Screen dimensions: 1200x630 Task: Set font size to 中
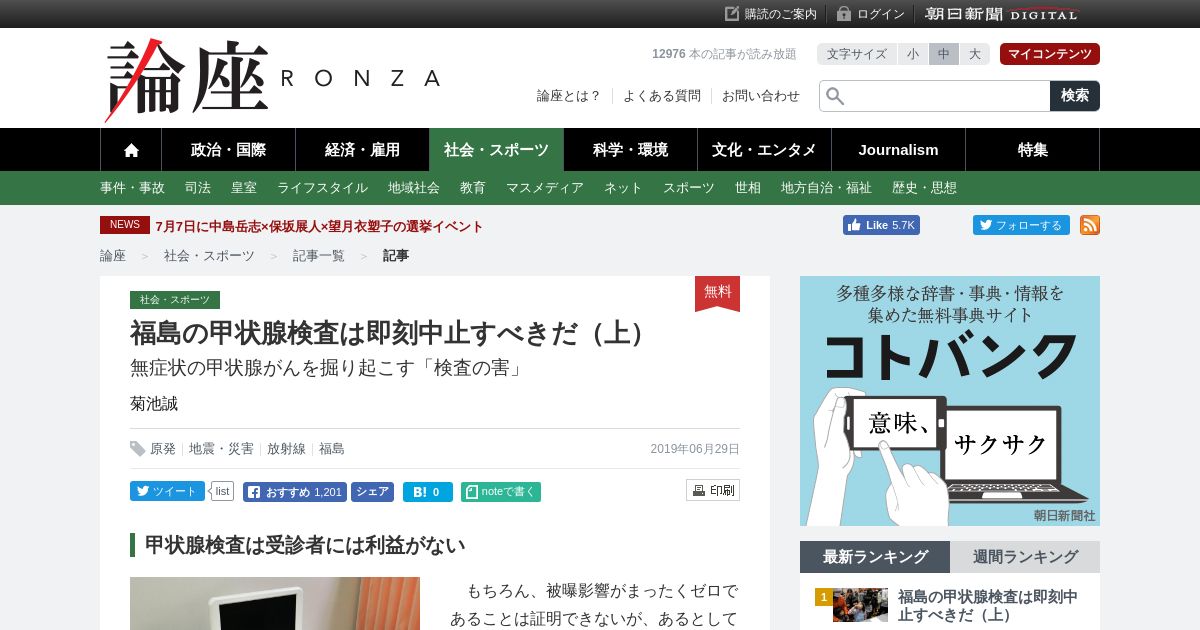[944, 54]
